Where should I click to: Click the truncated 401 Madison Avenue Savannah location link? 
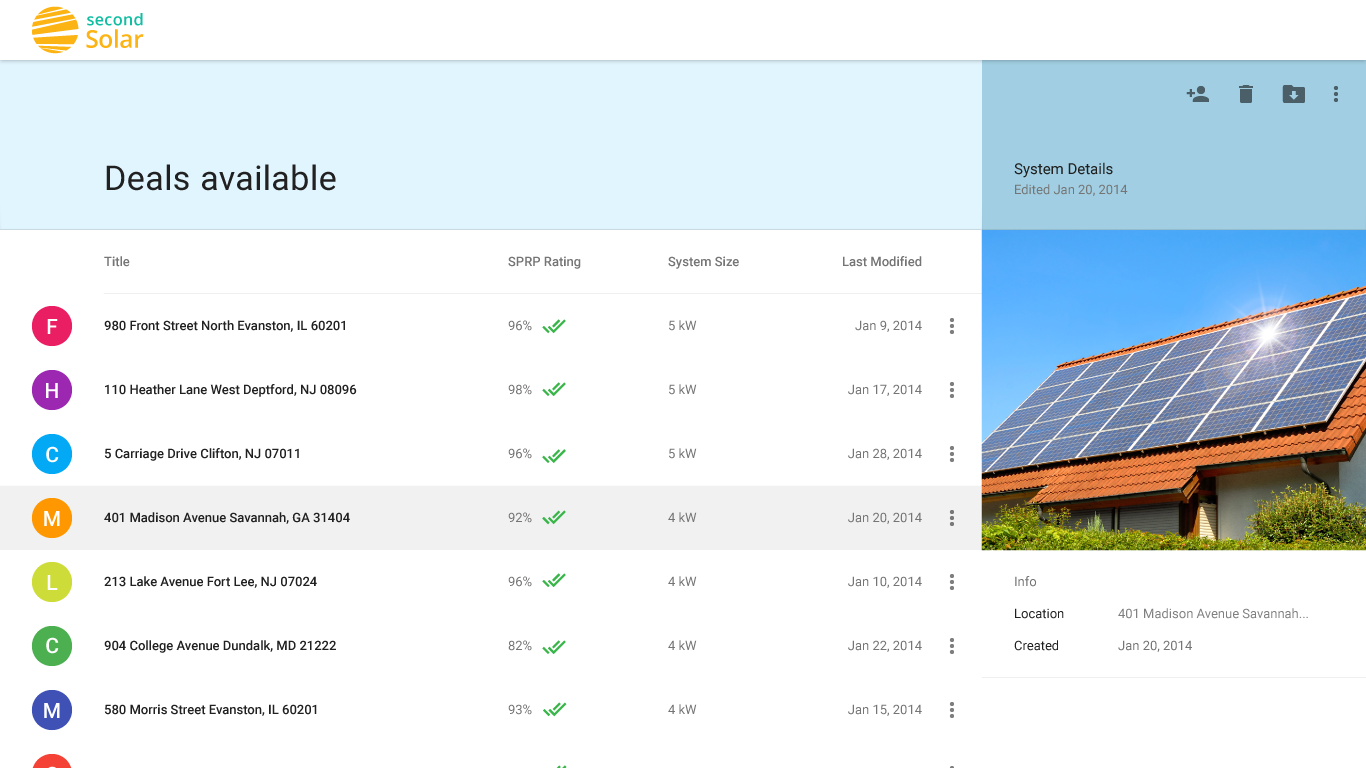pyautogui.click(x=1213, y=613)
